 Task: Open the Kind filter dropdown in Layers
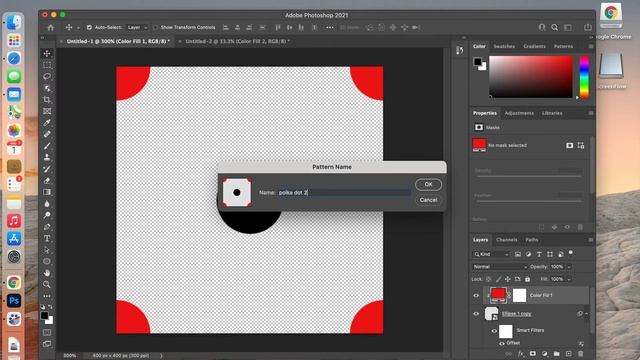click(x=491, y=254)
